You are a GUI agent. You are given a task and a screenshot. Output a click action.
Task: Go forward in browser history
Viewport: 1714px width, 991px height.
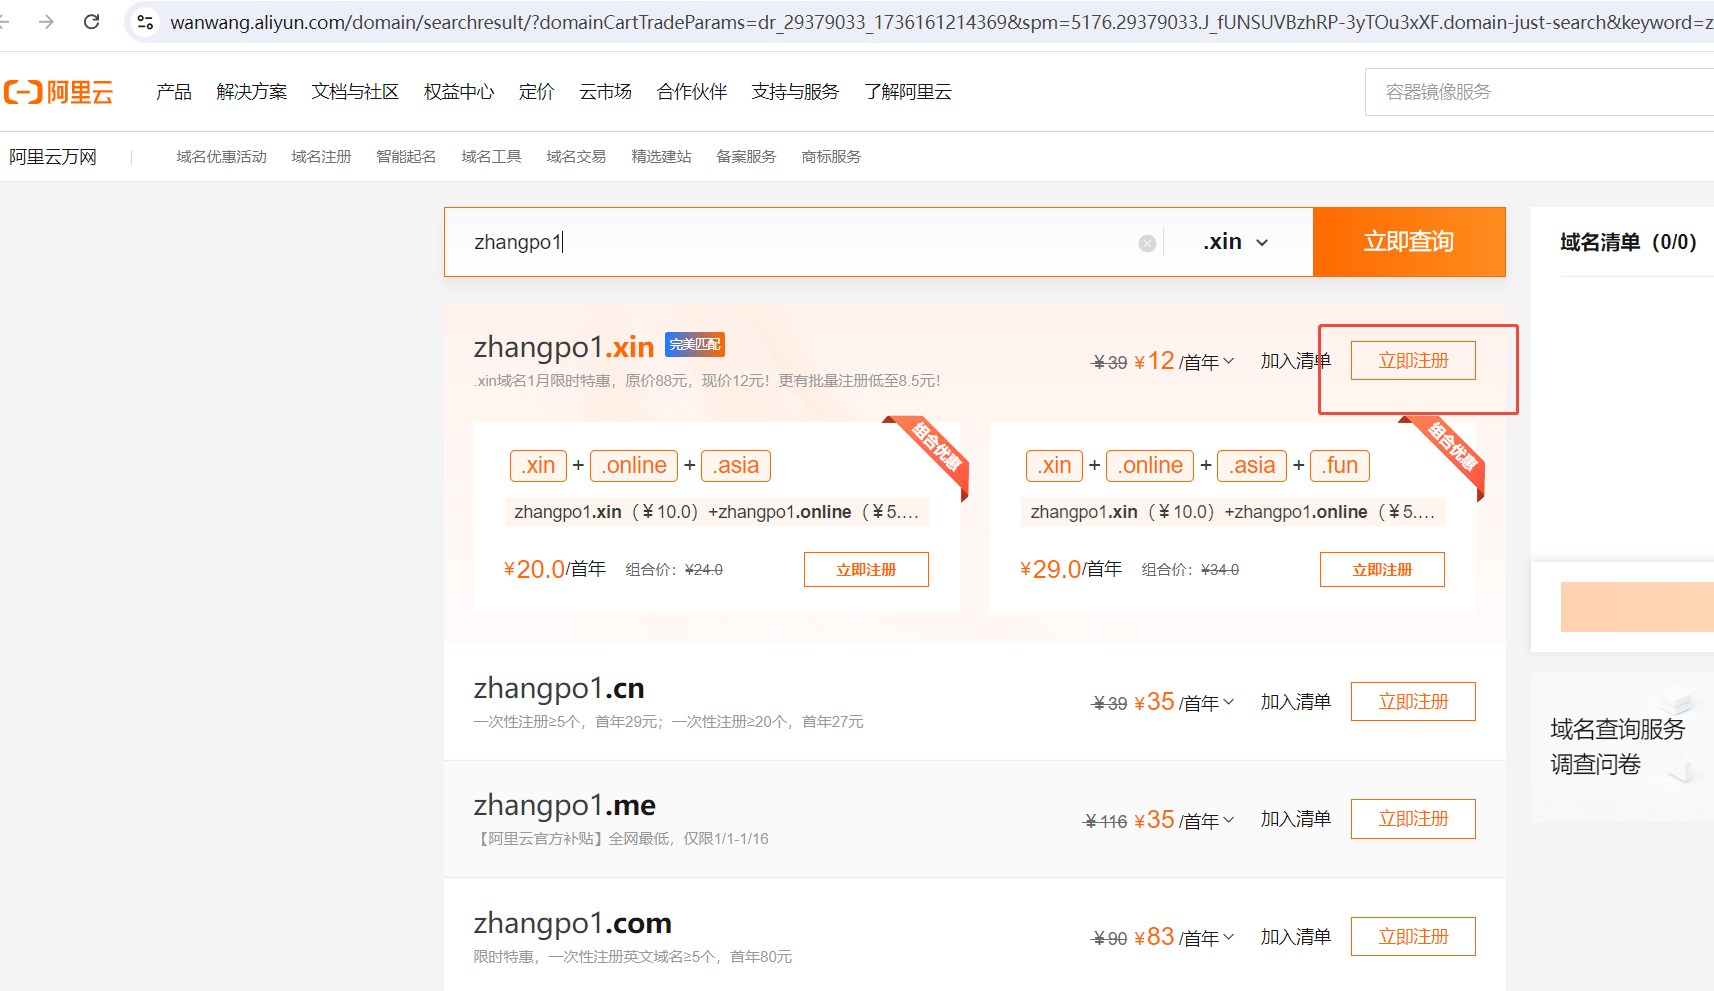pyautogui.click(x=46, y=21)
